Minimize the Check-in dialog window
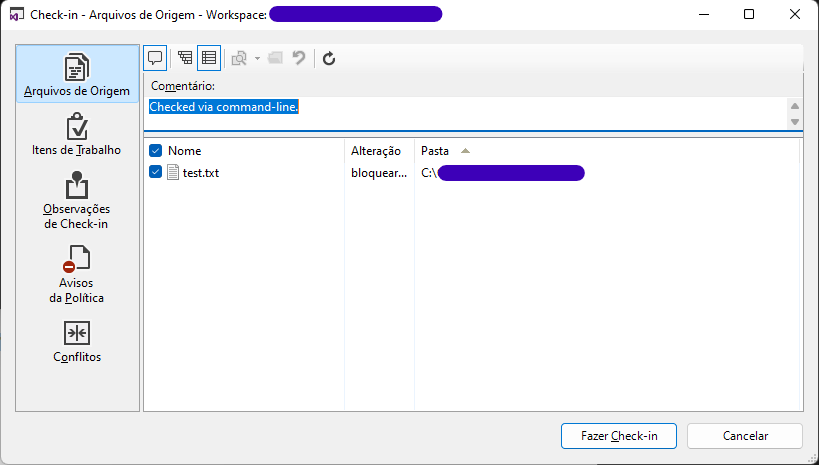 pyautogui.click(x=705, y=14)
